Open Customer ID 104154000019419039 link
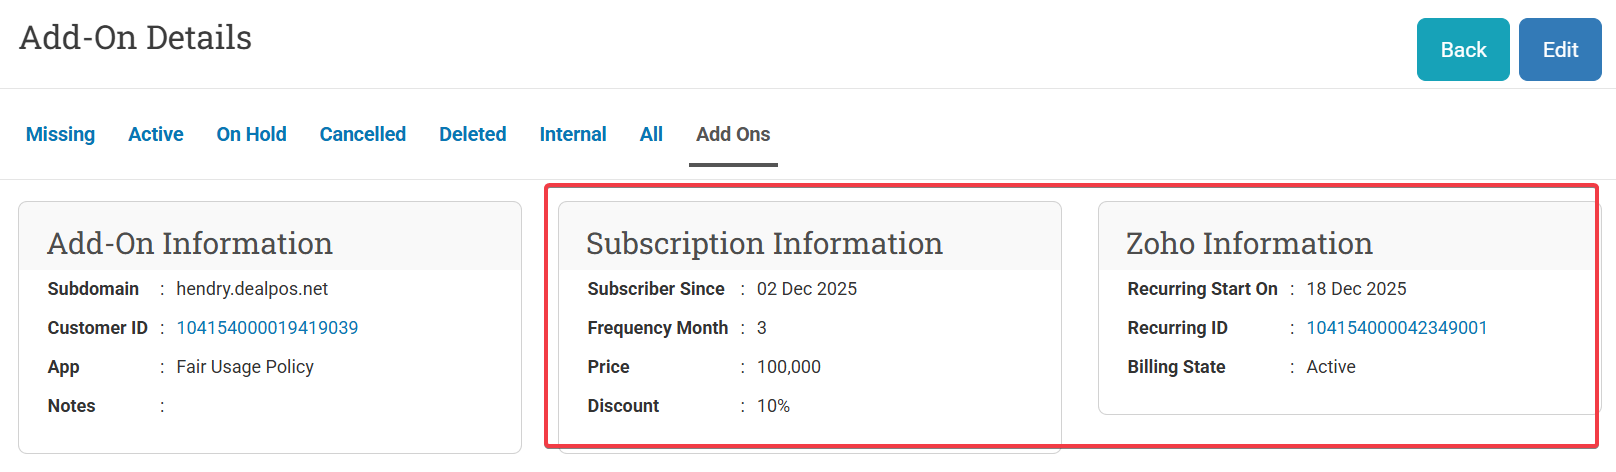 coord(267,328)
